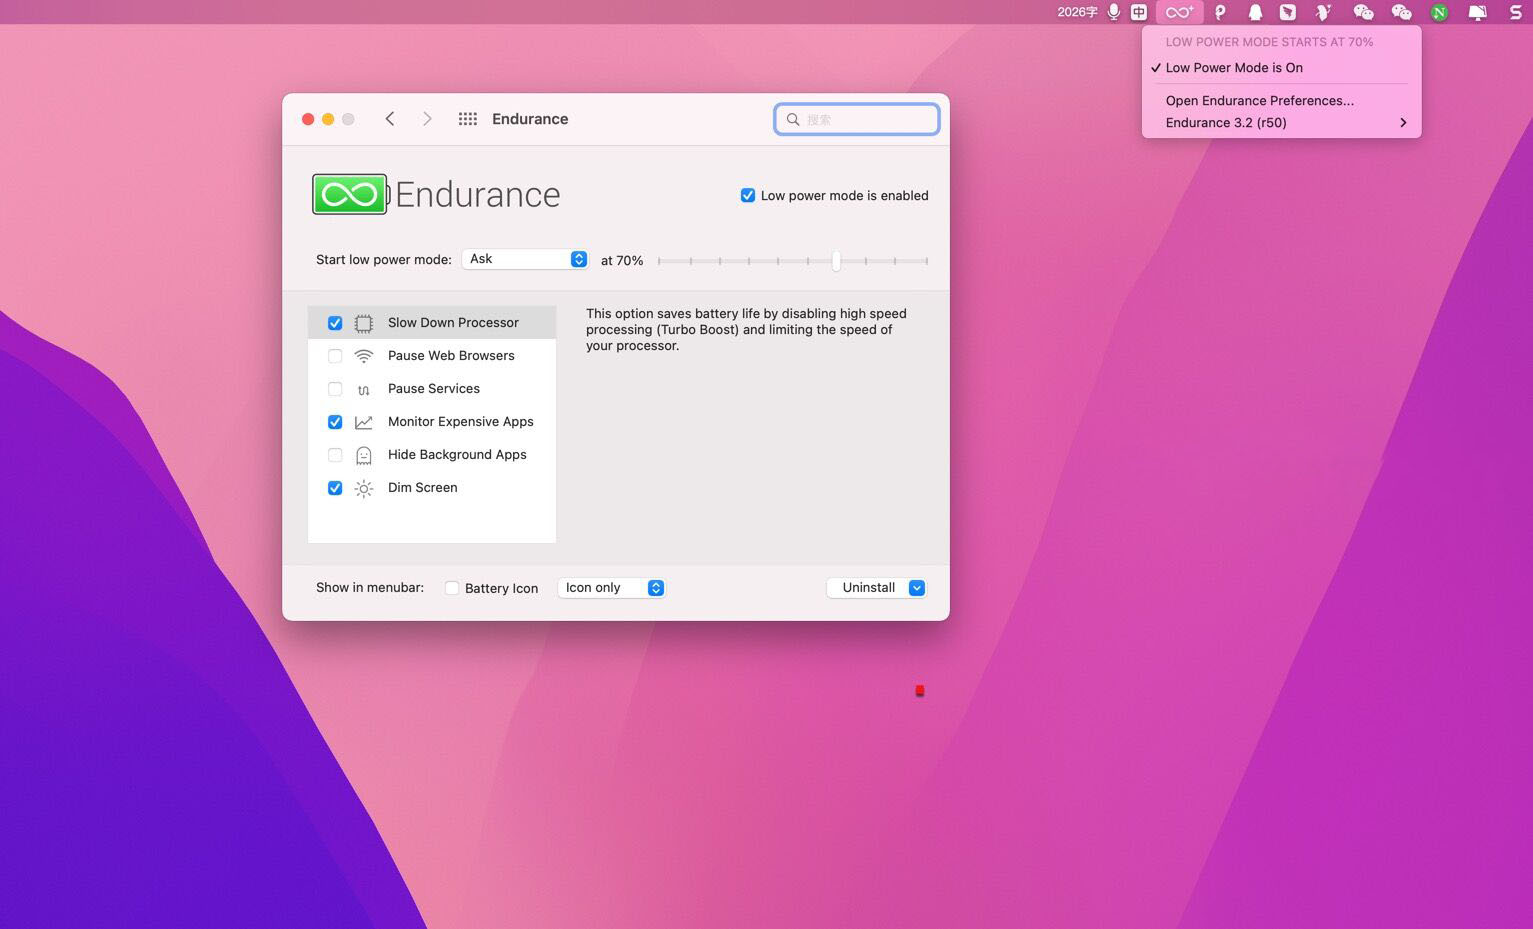Click the battery threshold slider handle
Viewport: 1533px width, 929px height.
pyautogui.click(x=836, y=261)
